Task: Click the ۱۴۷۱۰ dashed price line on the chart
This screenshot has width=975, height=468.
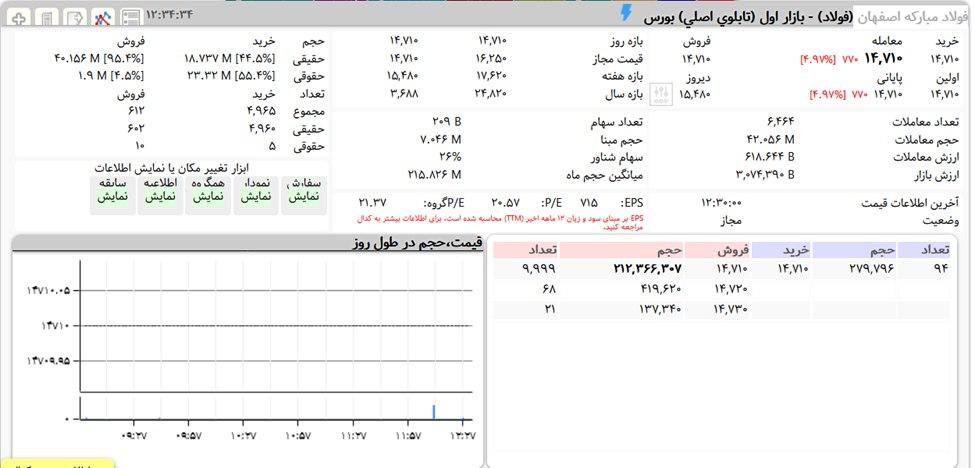Action: pos(277,326)
